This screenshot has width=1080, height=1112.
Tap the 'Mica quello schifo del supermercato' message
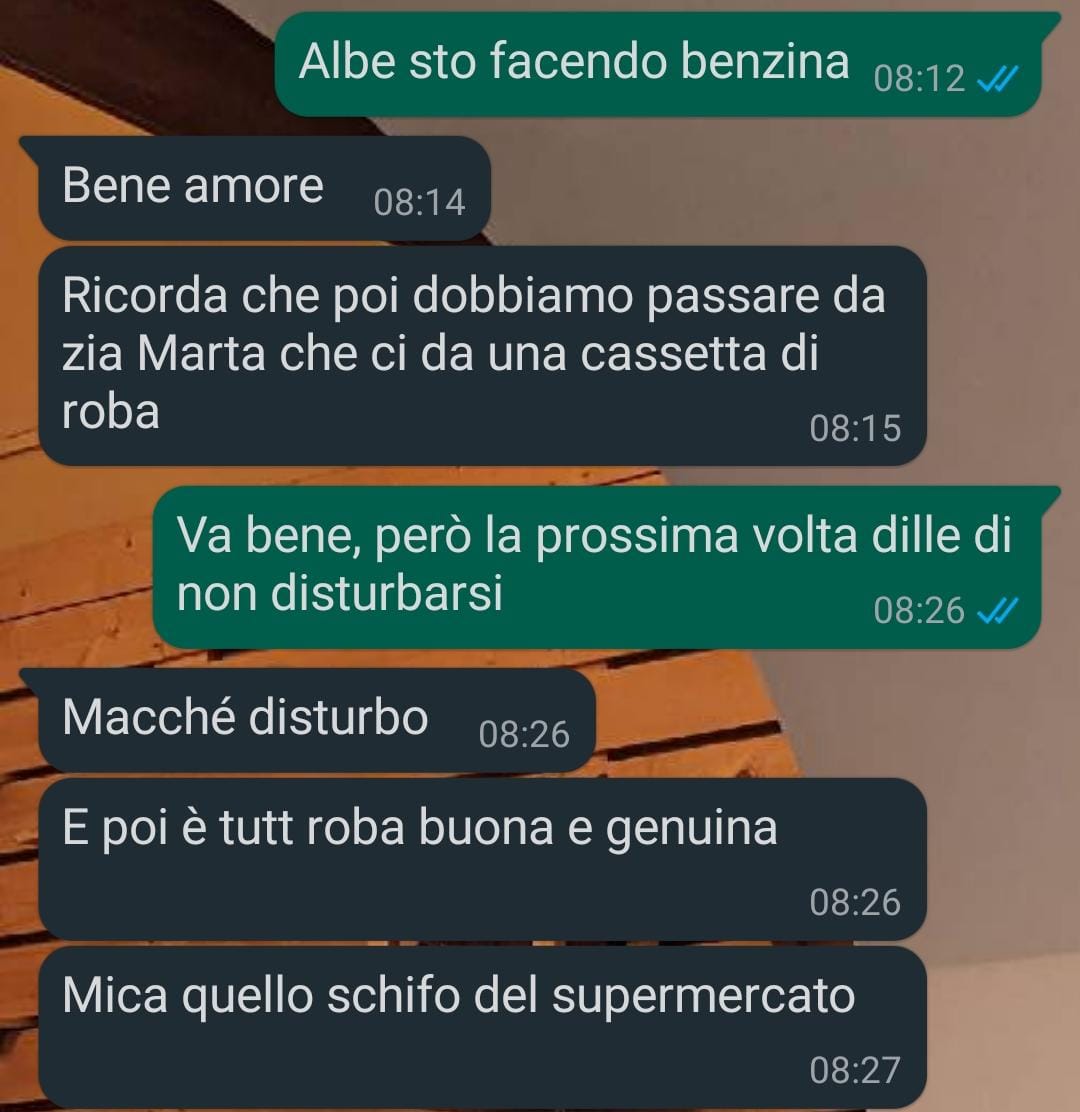(x=482, y=1027)
